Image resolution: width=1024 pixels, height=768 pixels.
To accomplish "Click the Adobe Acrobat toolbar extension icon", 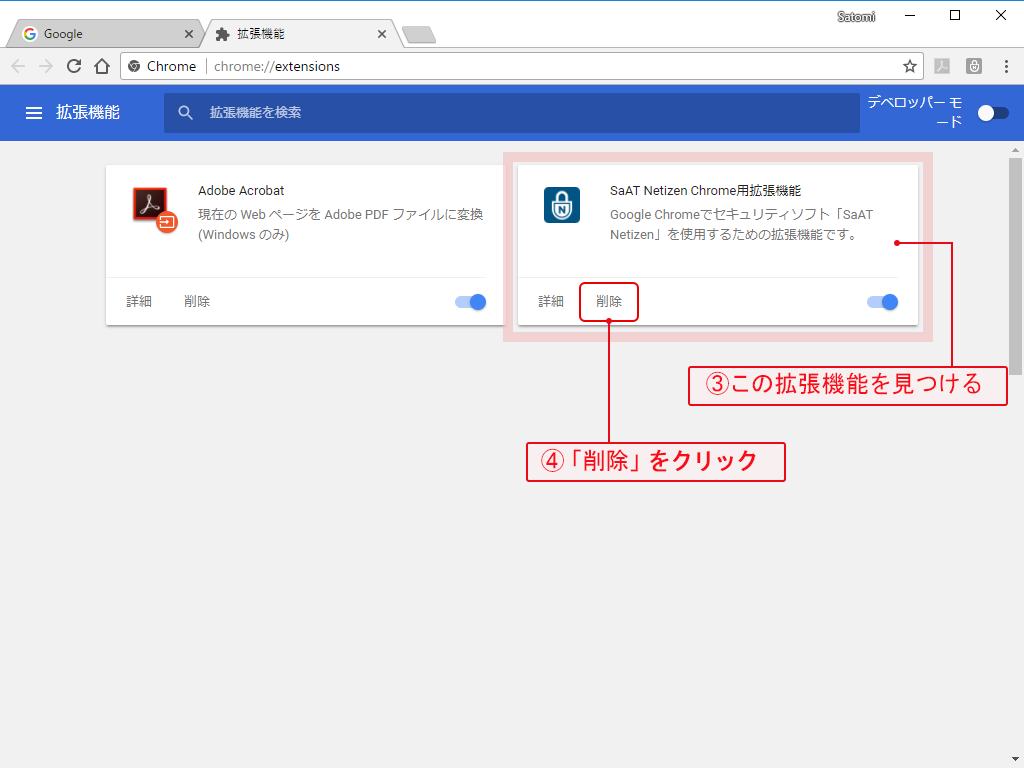I will [942, 66].
